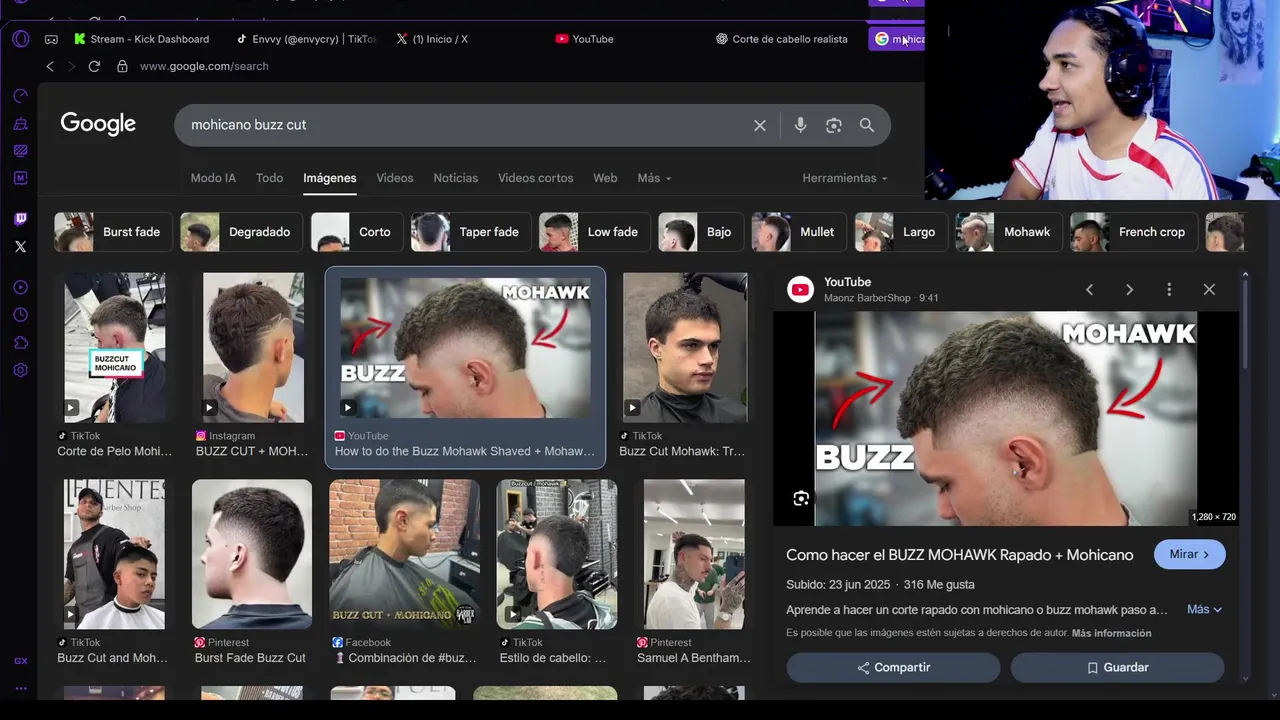Open Corte de Pelo Mohi... TikTok thumbnail

(x=114, y=347)
